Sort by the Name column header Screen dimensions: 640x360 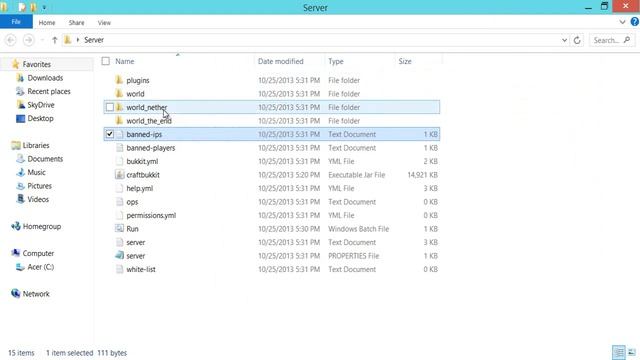tap(124, 61)
